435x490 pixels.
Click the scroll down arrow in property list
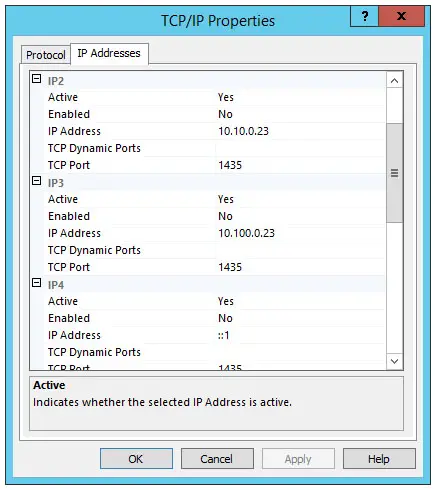(x=395, y=361)
